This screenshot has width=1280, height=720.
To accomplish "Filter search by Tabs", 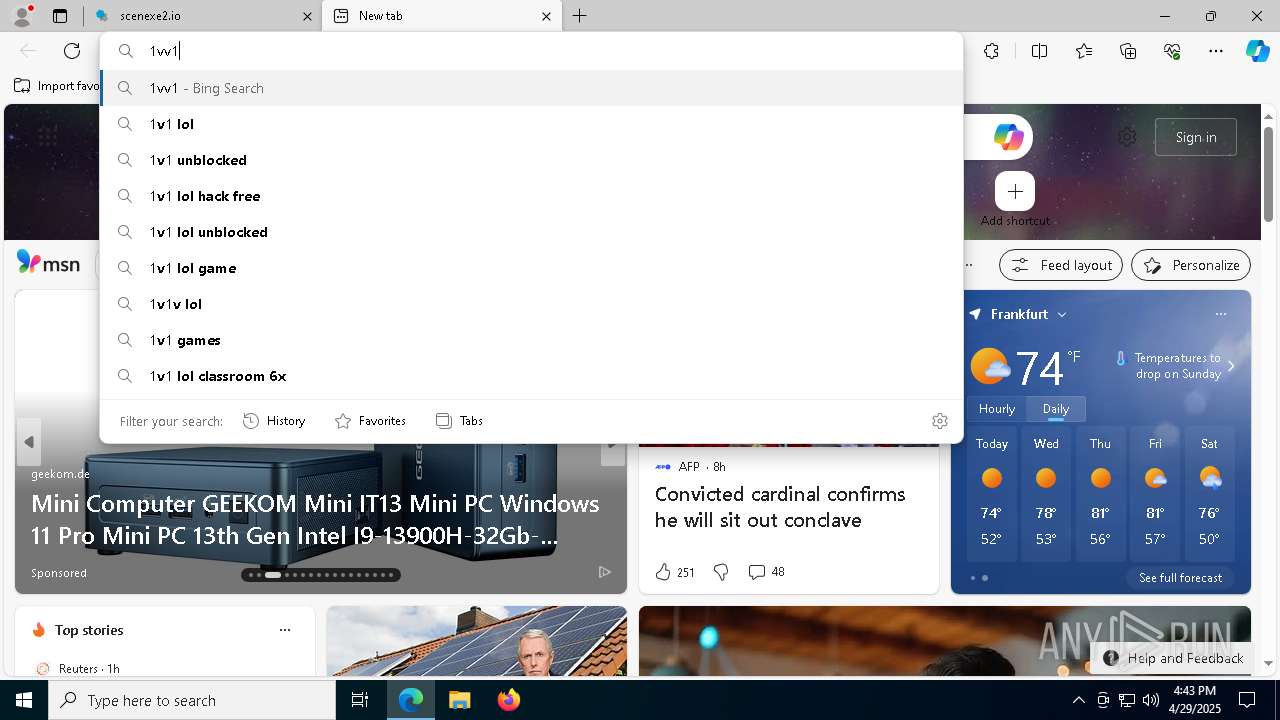I will [x=459, y=421].
